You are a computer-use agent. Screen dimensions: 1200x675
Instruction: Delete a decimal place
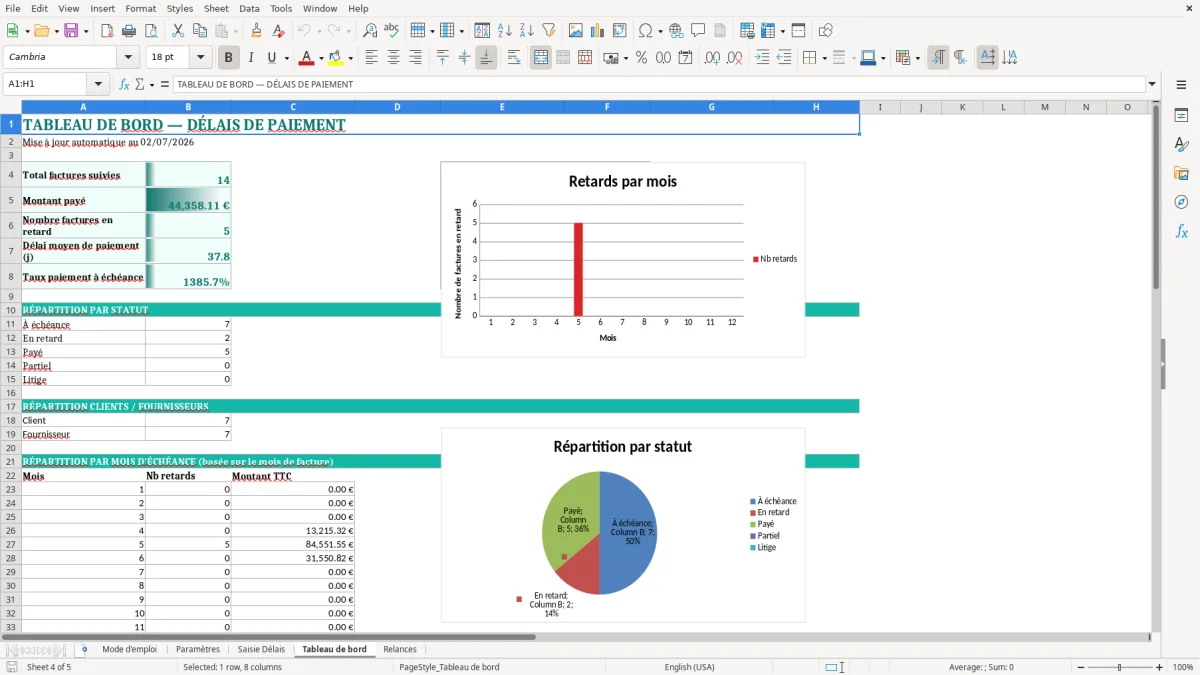pos(734,58)
